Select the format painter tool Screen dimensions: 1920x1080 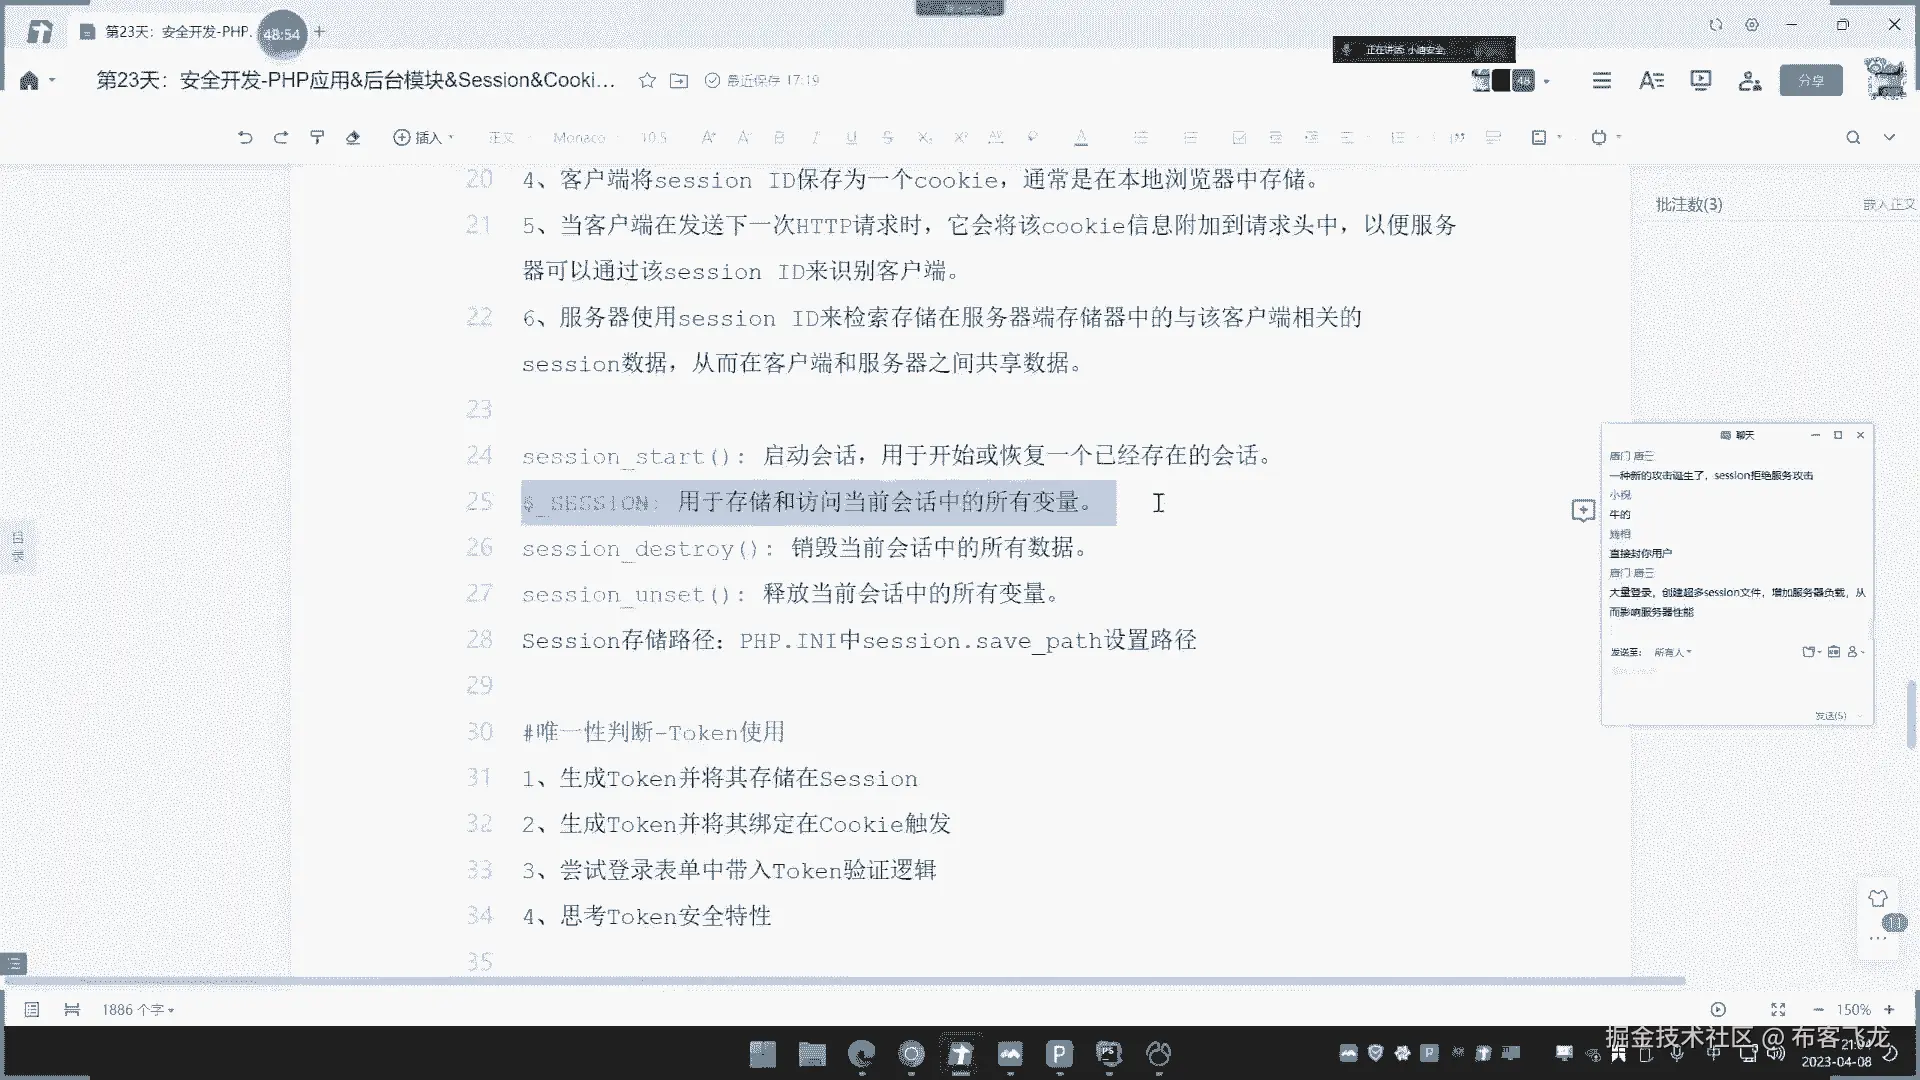point(317,137)
